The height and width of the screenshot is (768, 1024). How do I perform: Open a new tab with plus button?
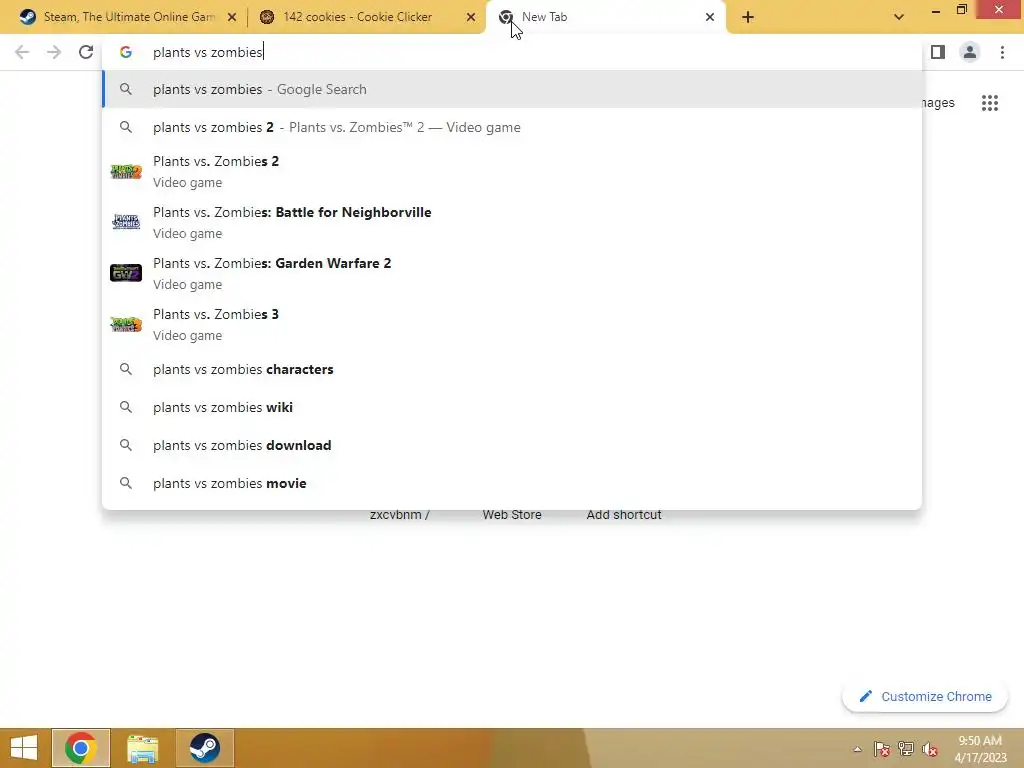[x=748, y=17]
